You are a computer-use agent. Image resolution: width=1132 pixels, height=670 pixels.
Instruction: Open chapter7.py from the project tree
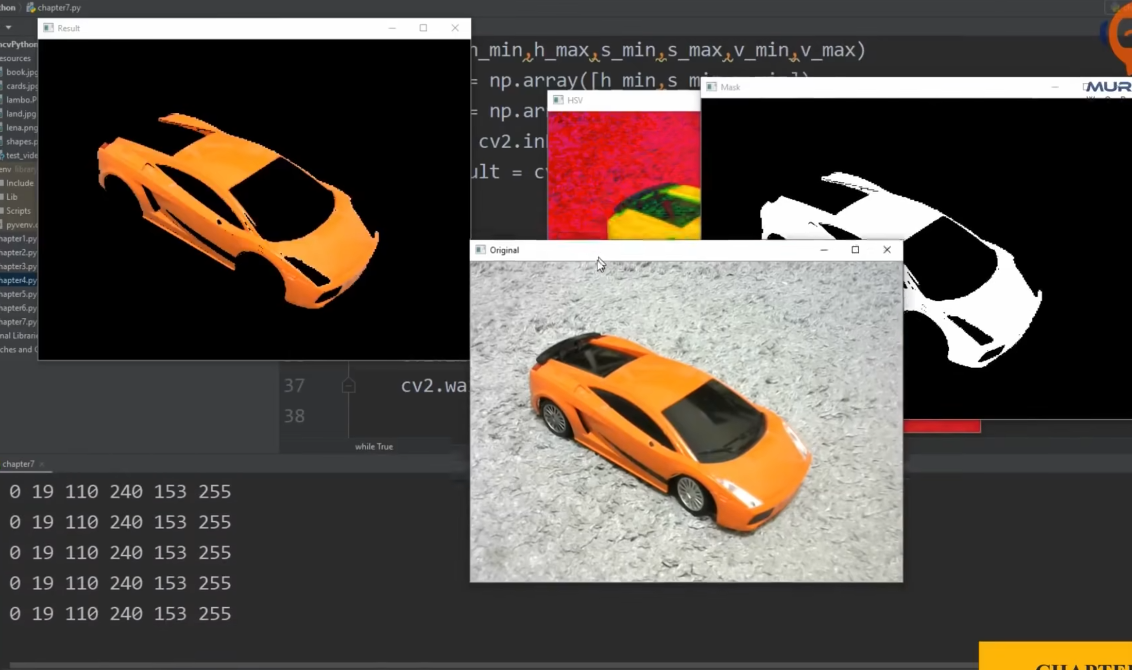[19, 322]
